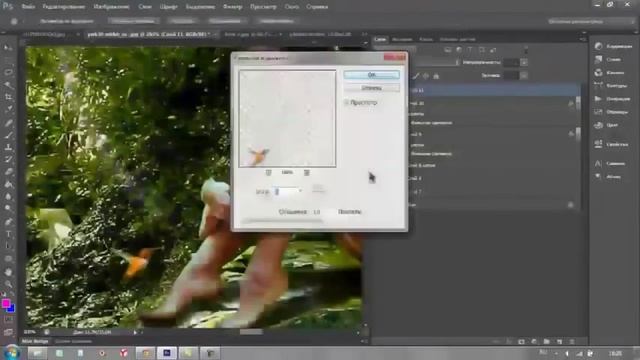Select the Paint Bucket tool
640x360 pixels.
8,184
